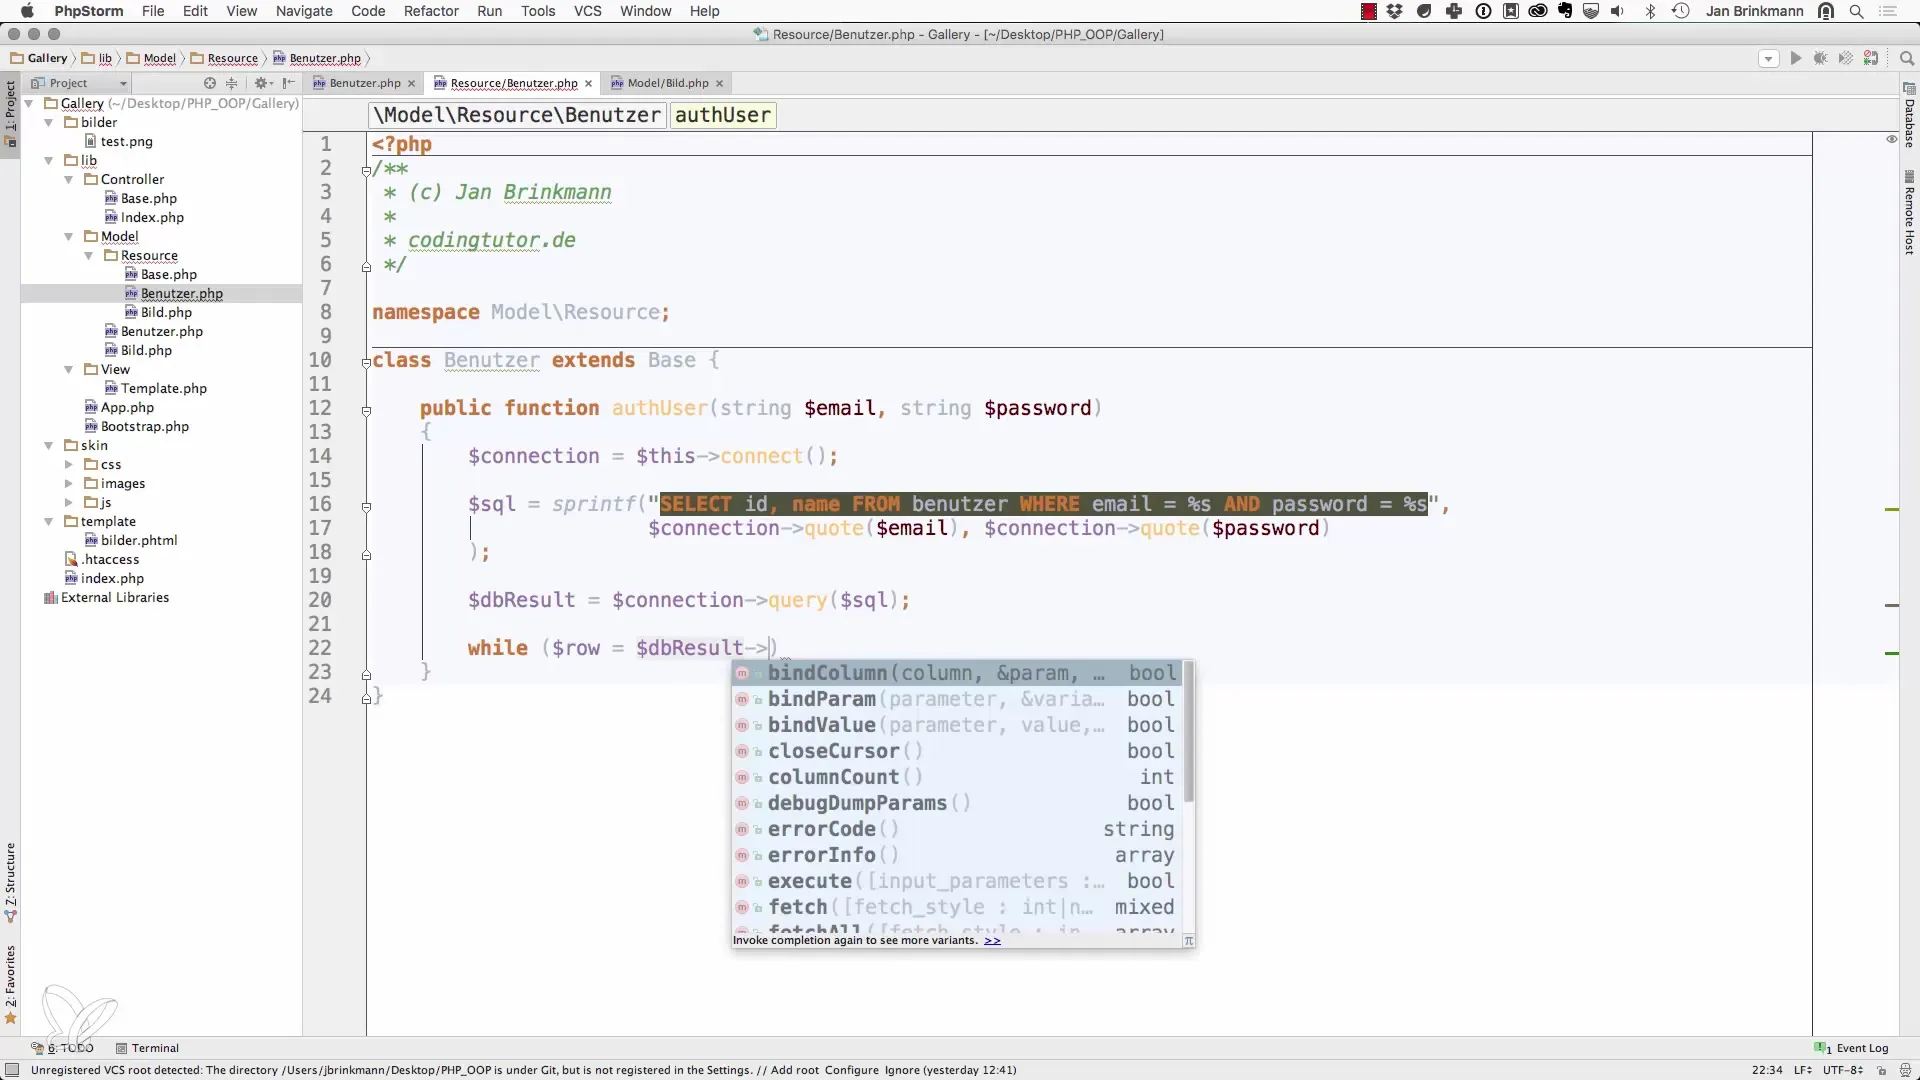Choose execute from completion popup
Image resolution: width=1920 pixels, height=1080 pixels.
coord(957,881)
